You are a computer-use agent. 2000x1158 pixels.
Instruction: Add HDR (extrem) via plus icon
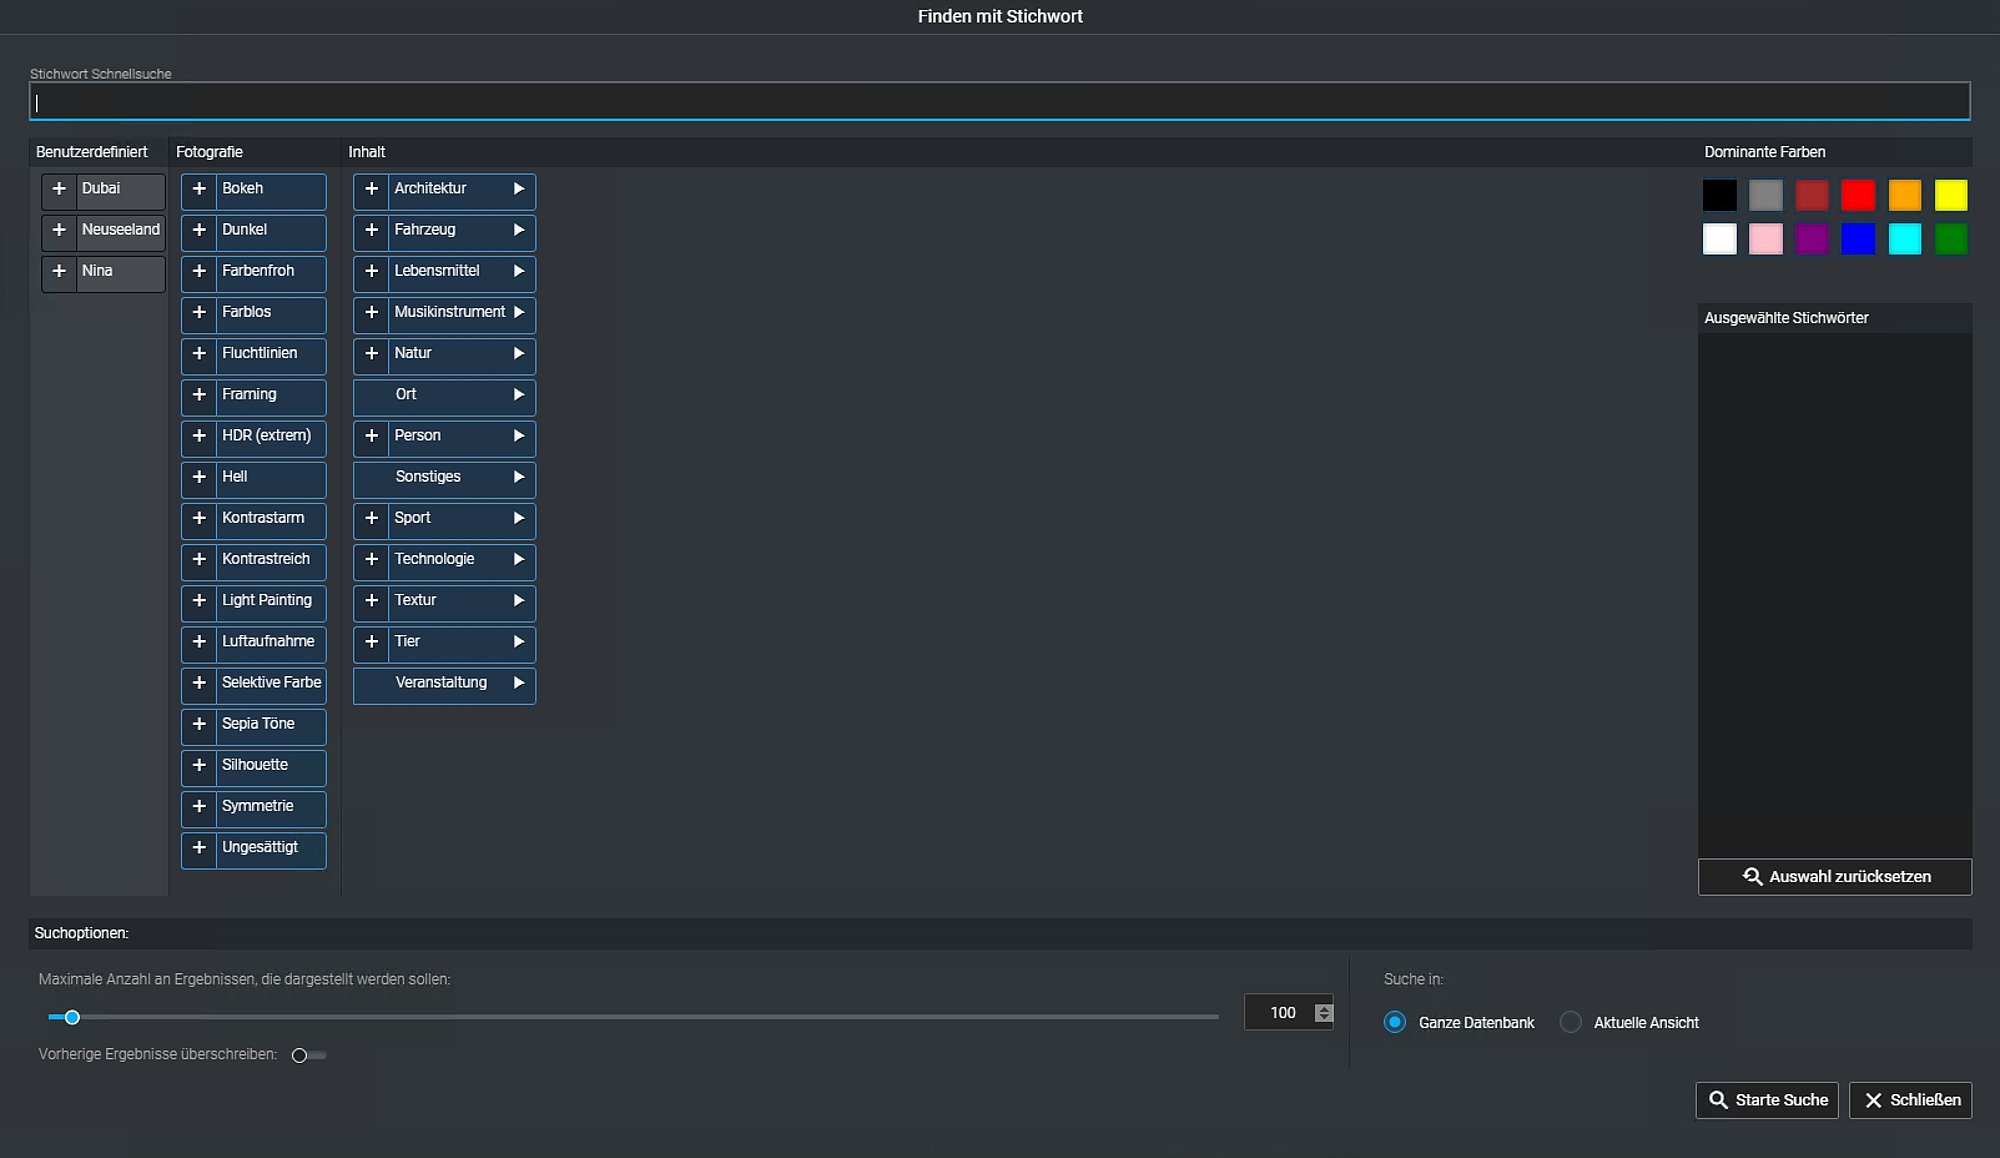(x=199, y=436)
